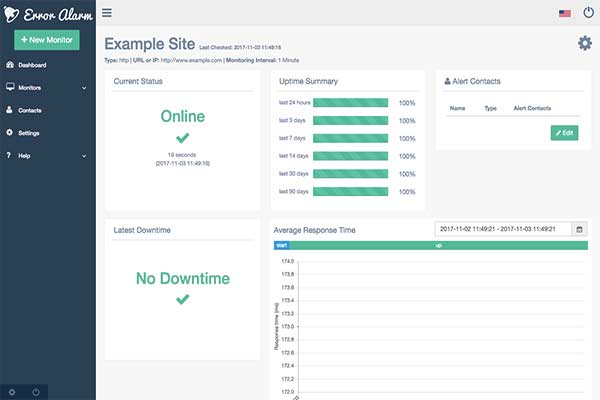Open the US flag language selector

point(565,13)
